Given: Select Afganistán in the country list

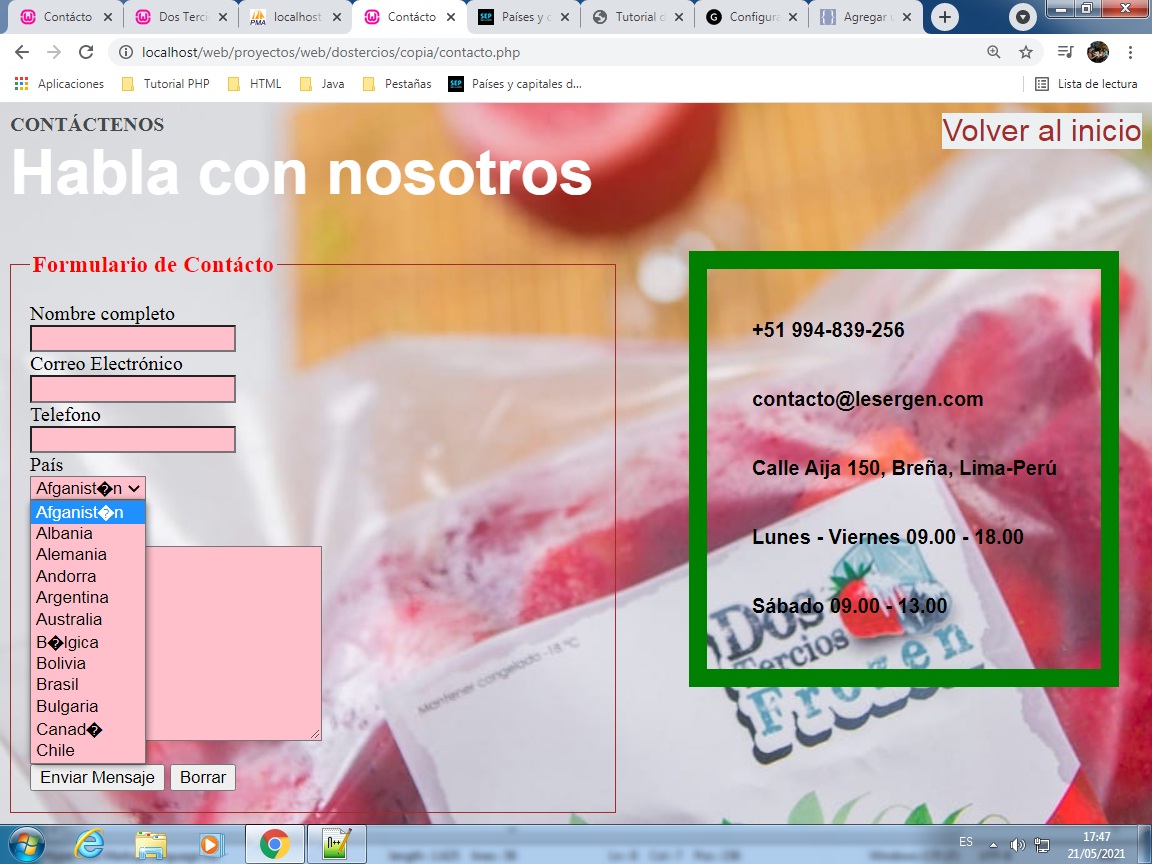Looking at the screenshot, I should pyautogui.click(x=88, y=512).
